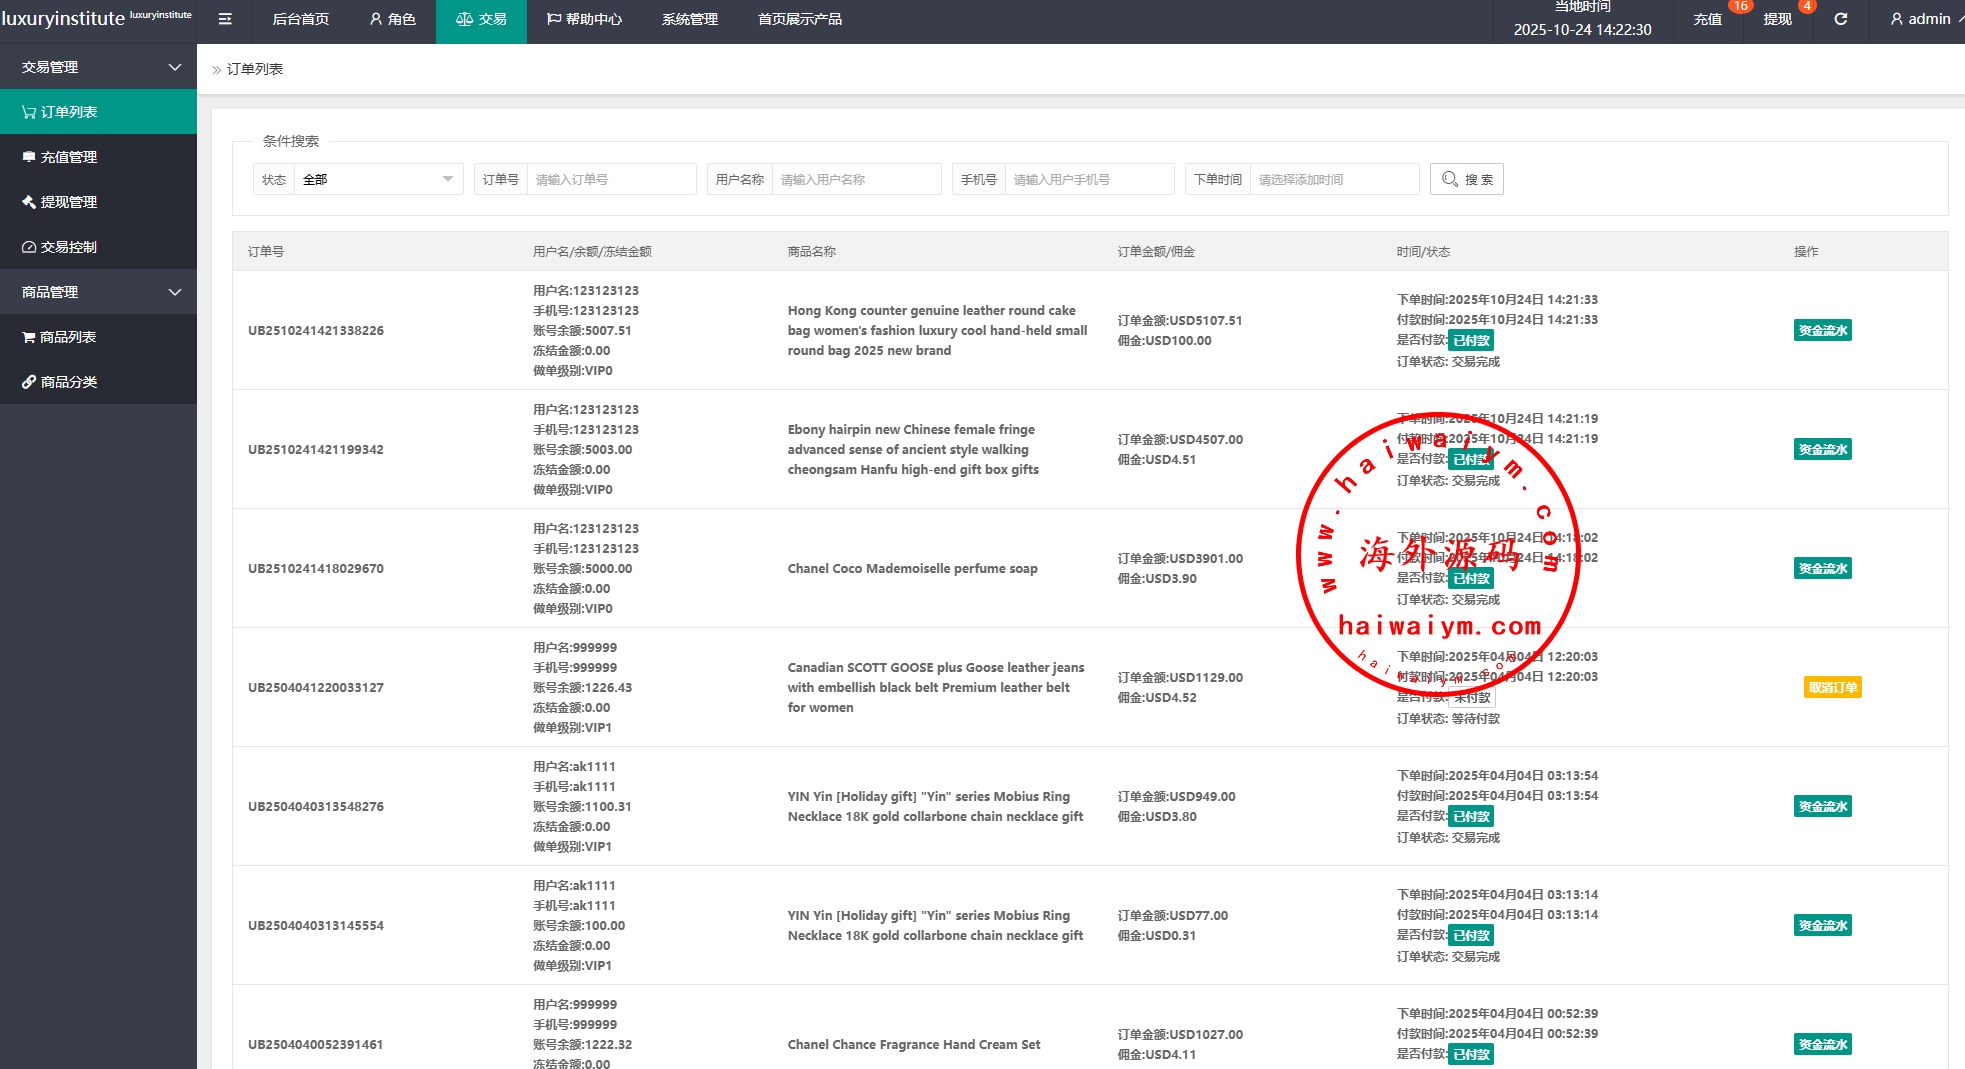Screen dimensions: 1965x1069
Task: Open the 状态 filter dropdown
Action: (377, 179)
